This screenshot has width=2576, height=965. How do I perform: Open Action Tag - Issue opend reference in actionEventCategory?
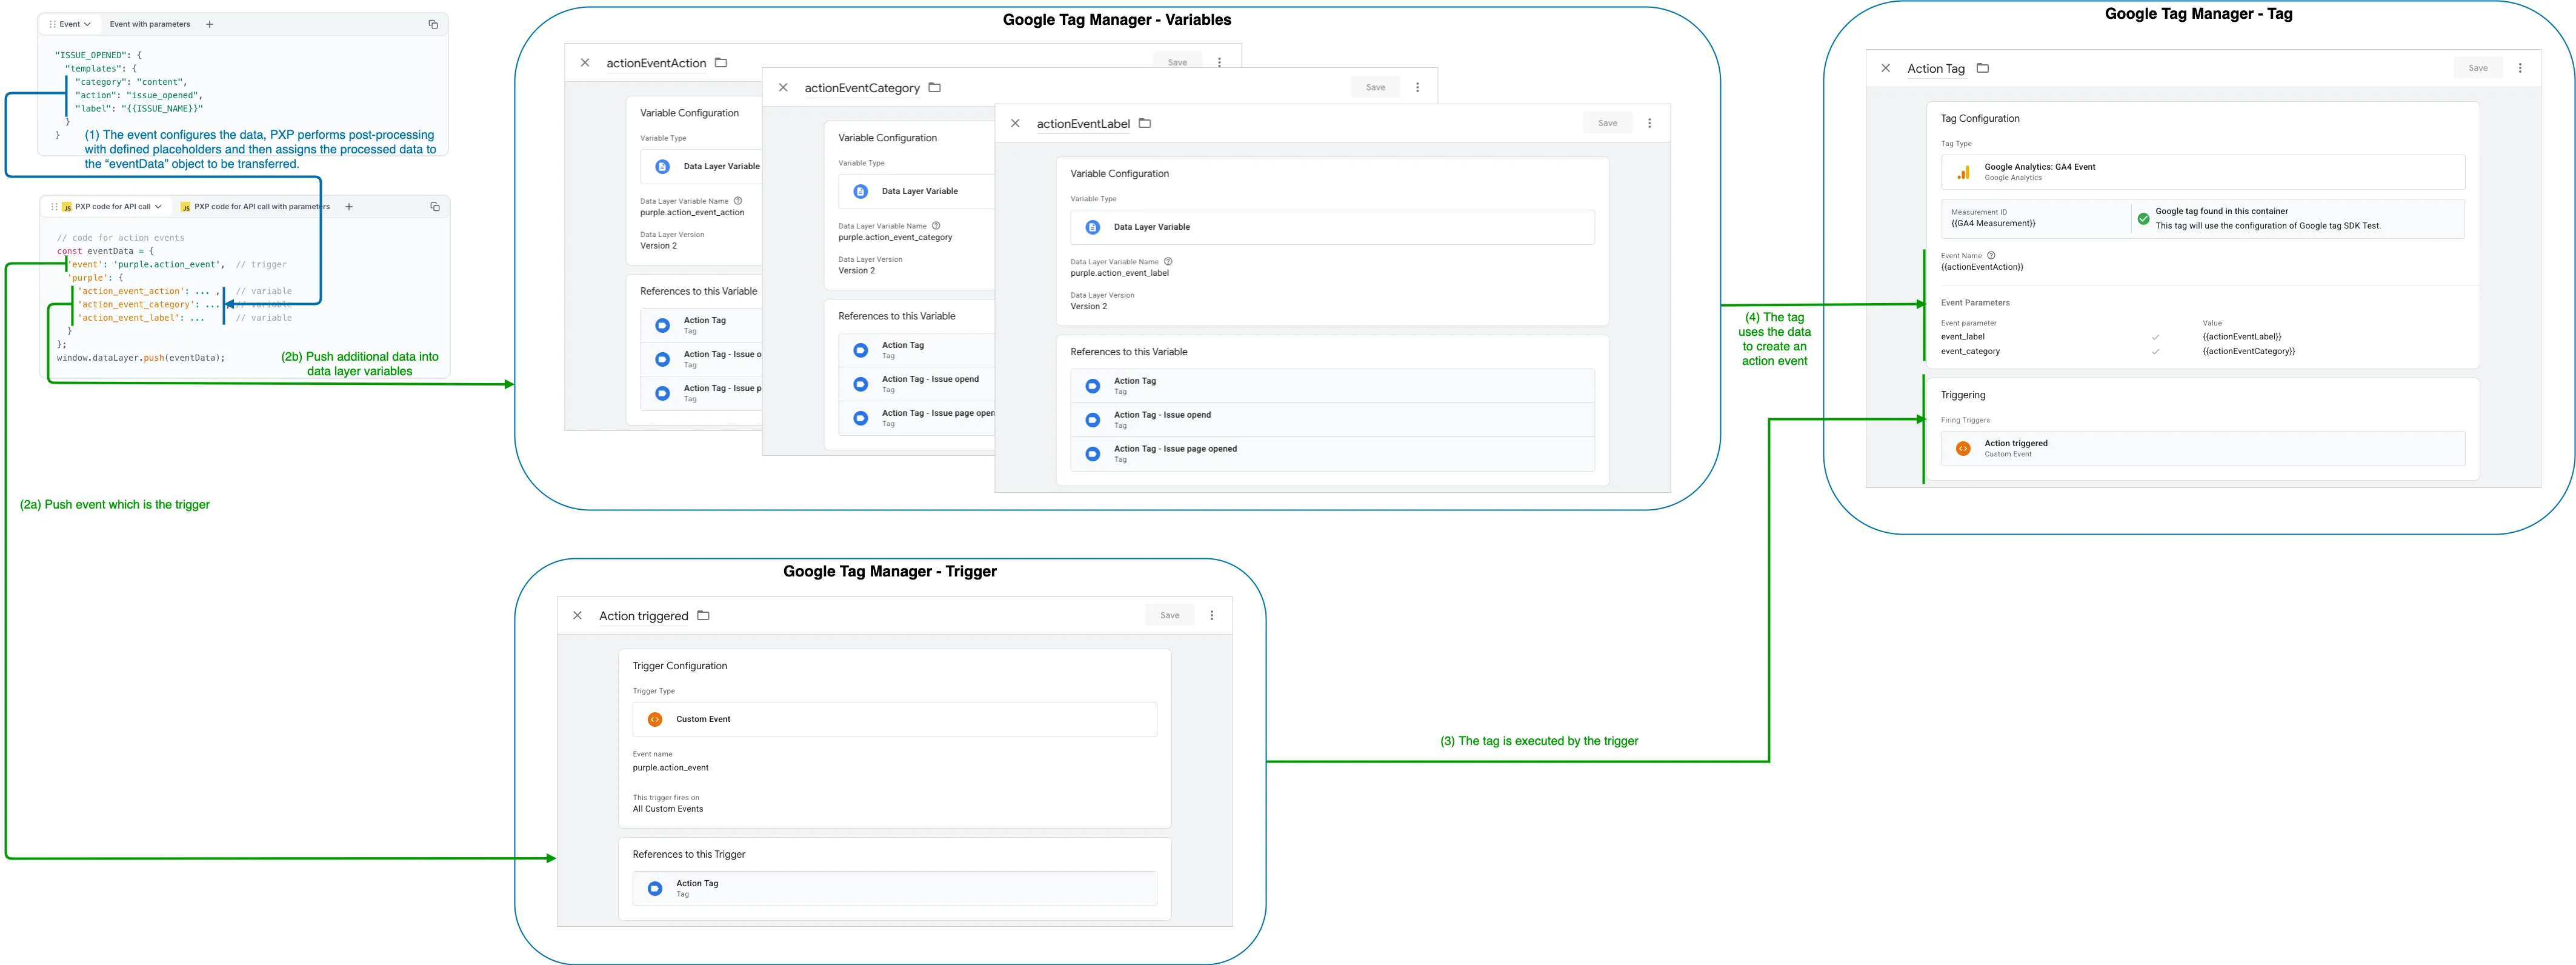coord(917,384)
